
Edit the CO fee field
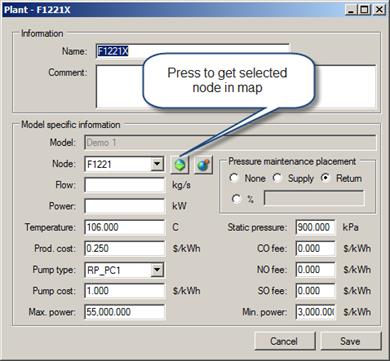pos(315,249)
